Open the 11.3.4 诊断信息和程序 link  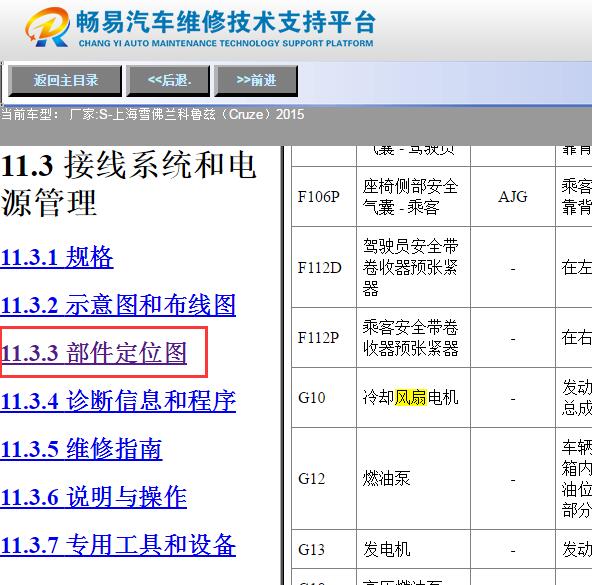tap(118, 401)
